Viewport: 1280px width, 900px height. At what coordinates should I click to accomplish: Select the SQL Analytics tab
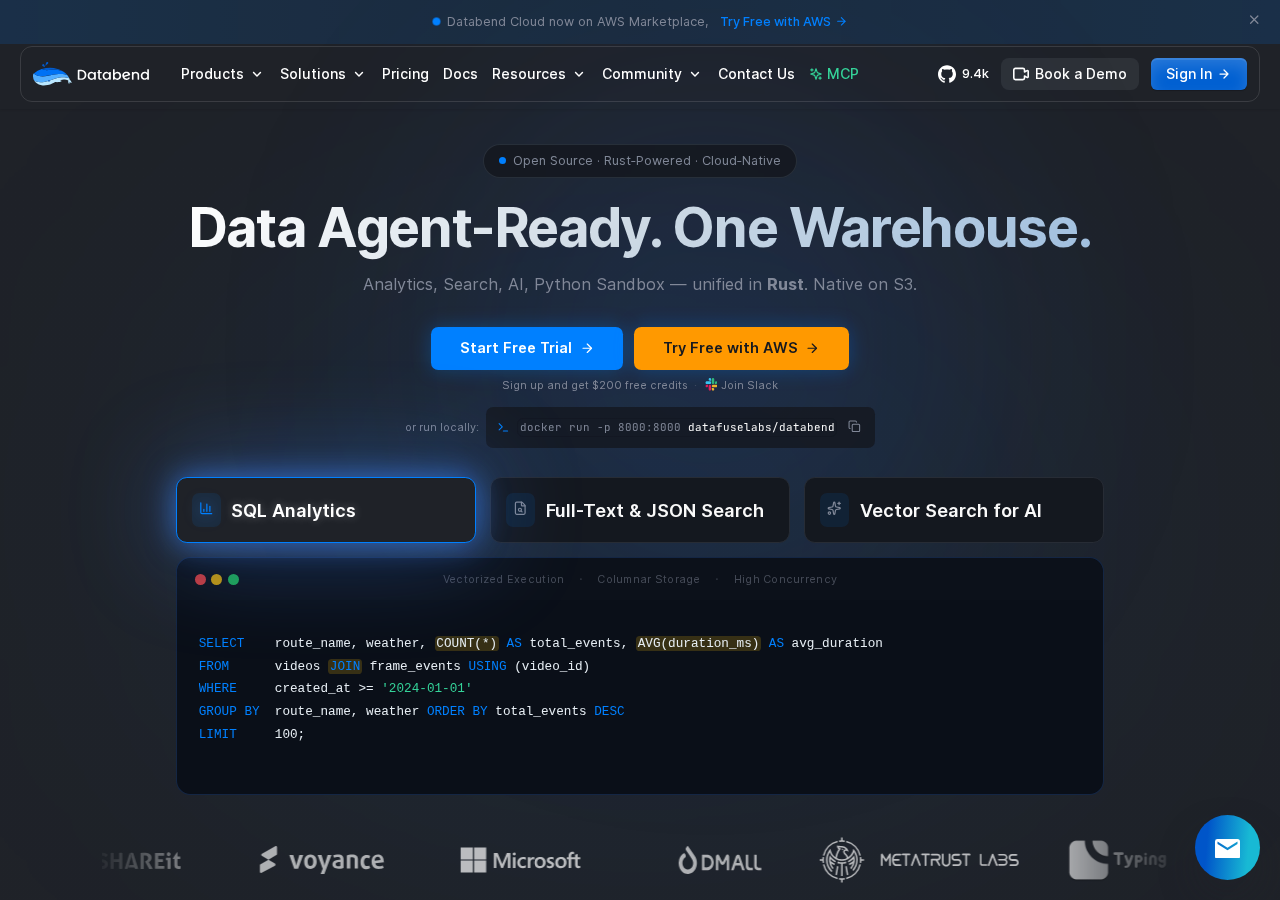tap(326, 510)
